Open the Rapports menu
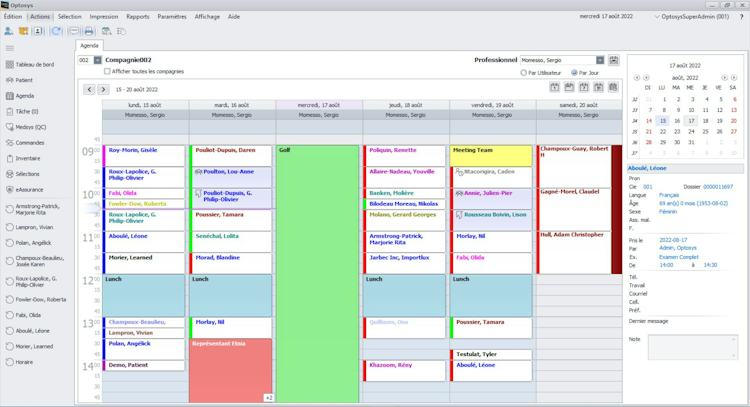 pyautogui.click(x=138, y=17)
